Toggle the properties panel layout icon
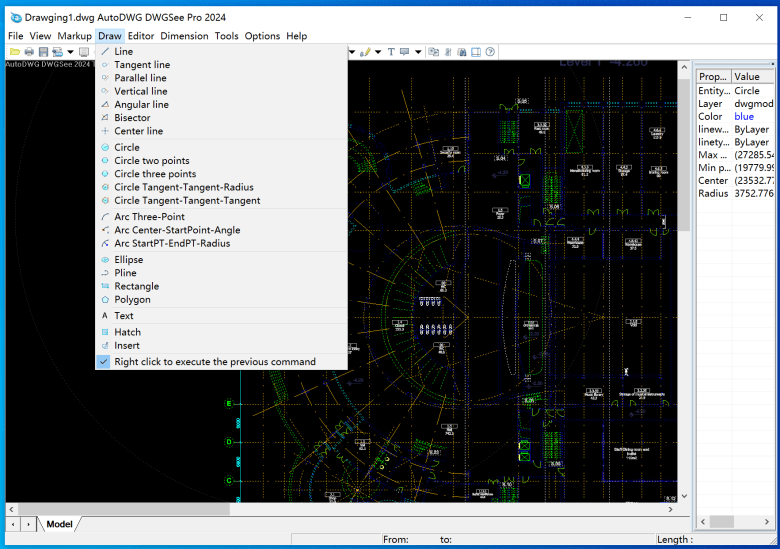 coord(476,52)
